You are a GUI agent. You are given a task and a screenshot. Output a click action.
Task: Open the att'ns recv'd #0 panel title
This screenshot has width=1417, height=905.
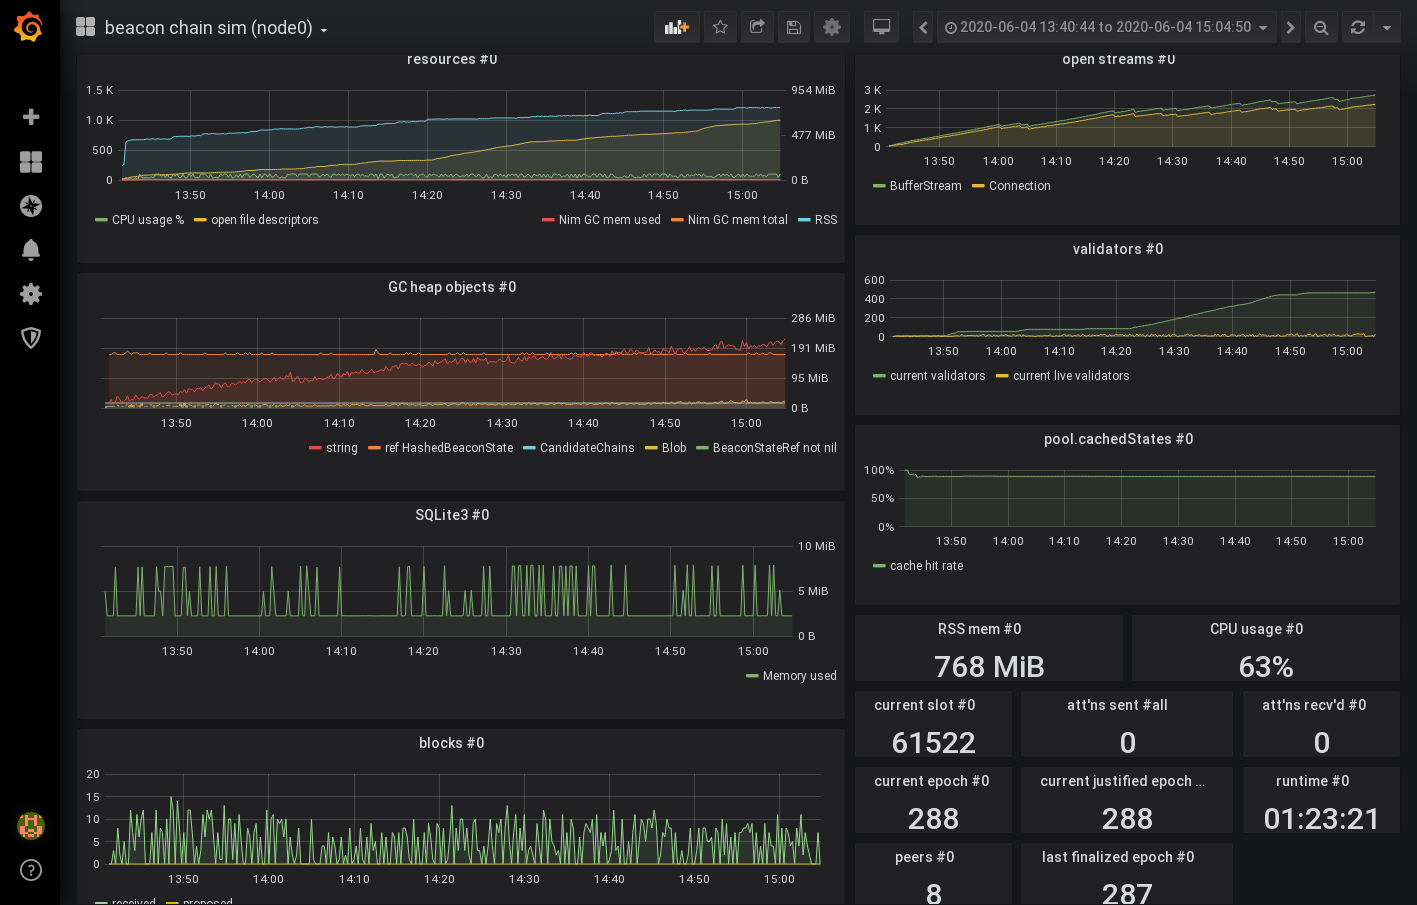(x=1314, y=705)
